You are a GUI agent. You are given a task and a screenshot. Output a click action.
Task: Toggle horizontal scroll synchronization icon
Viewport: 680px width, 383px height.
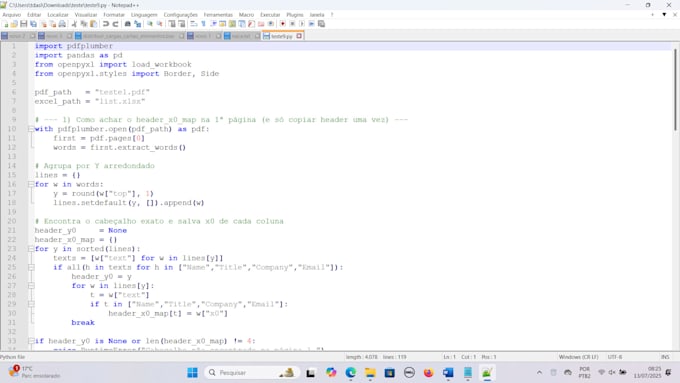pyautogui.click(x=182, y=24)
